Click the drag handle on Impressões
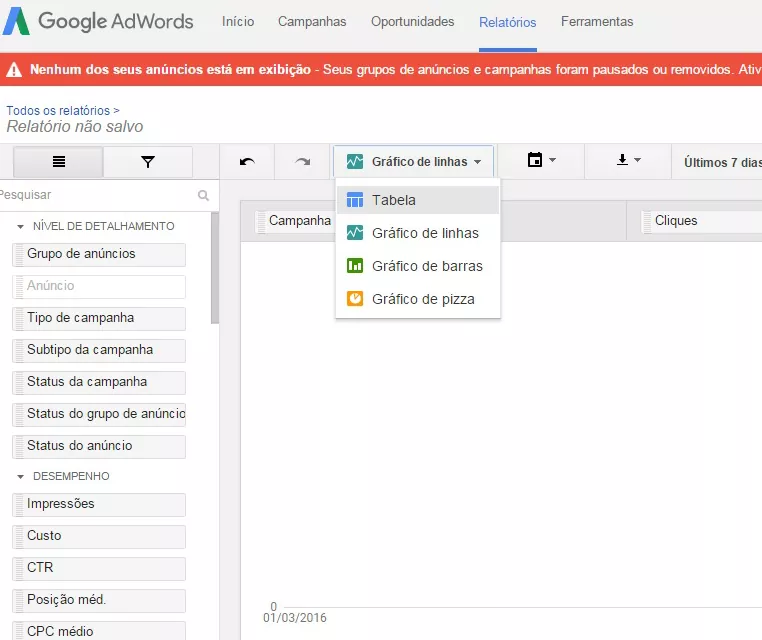Viewport: 762px width, 640px height. [x=19, y=505]
